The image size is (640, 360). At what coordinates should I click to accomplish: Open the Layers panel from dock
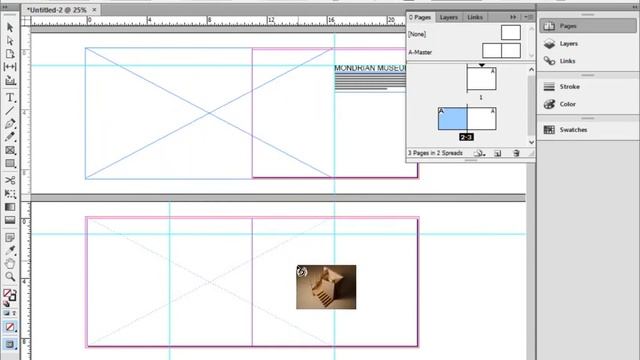(x=588, y=44)
